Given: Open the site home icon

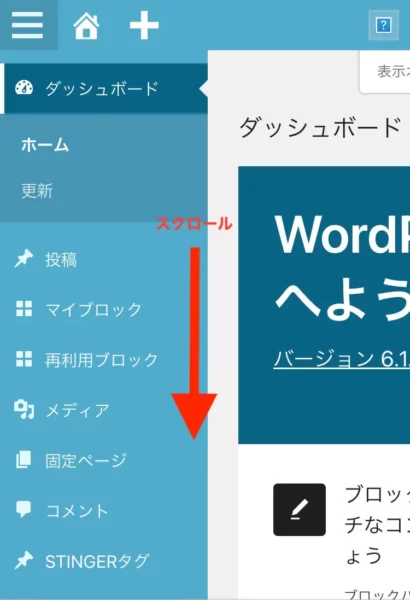Looking at the screenshot, I should click(x=86, y=25).
